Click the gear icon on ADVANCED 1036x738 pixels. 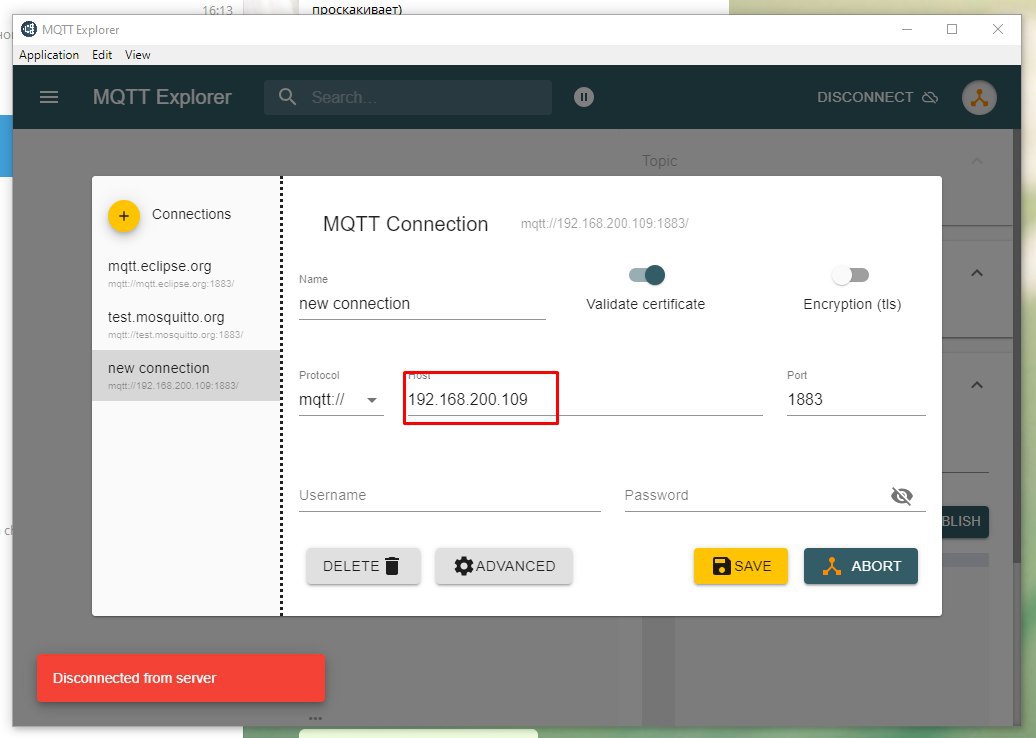pyautogui.click(x=464, y=566)
